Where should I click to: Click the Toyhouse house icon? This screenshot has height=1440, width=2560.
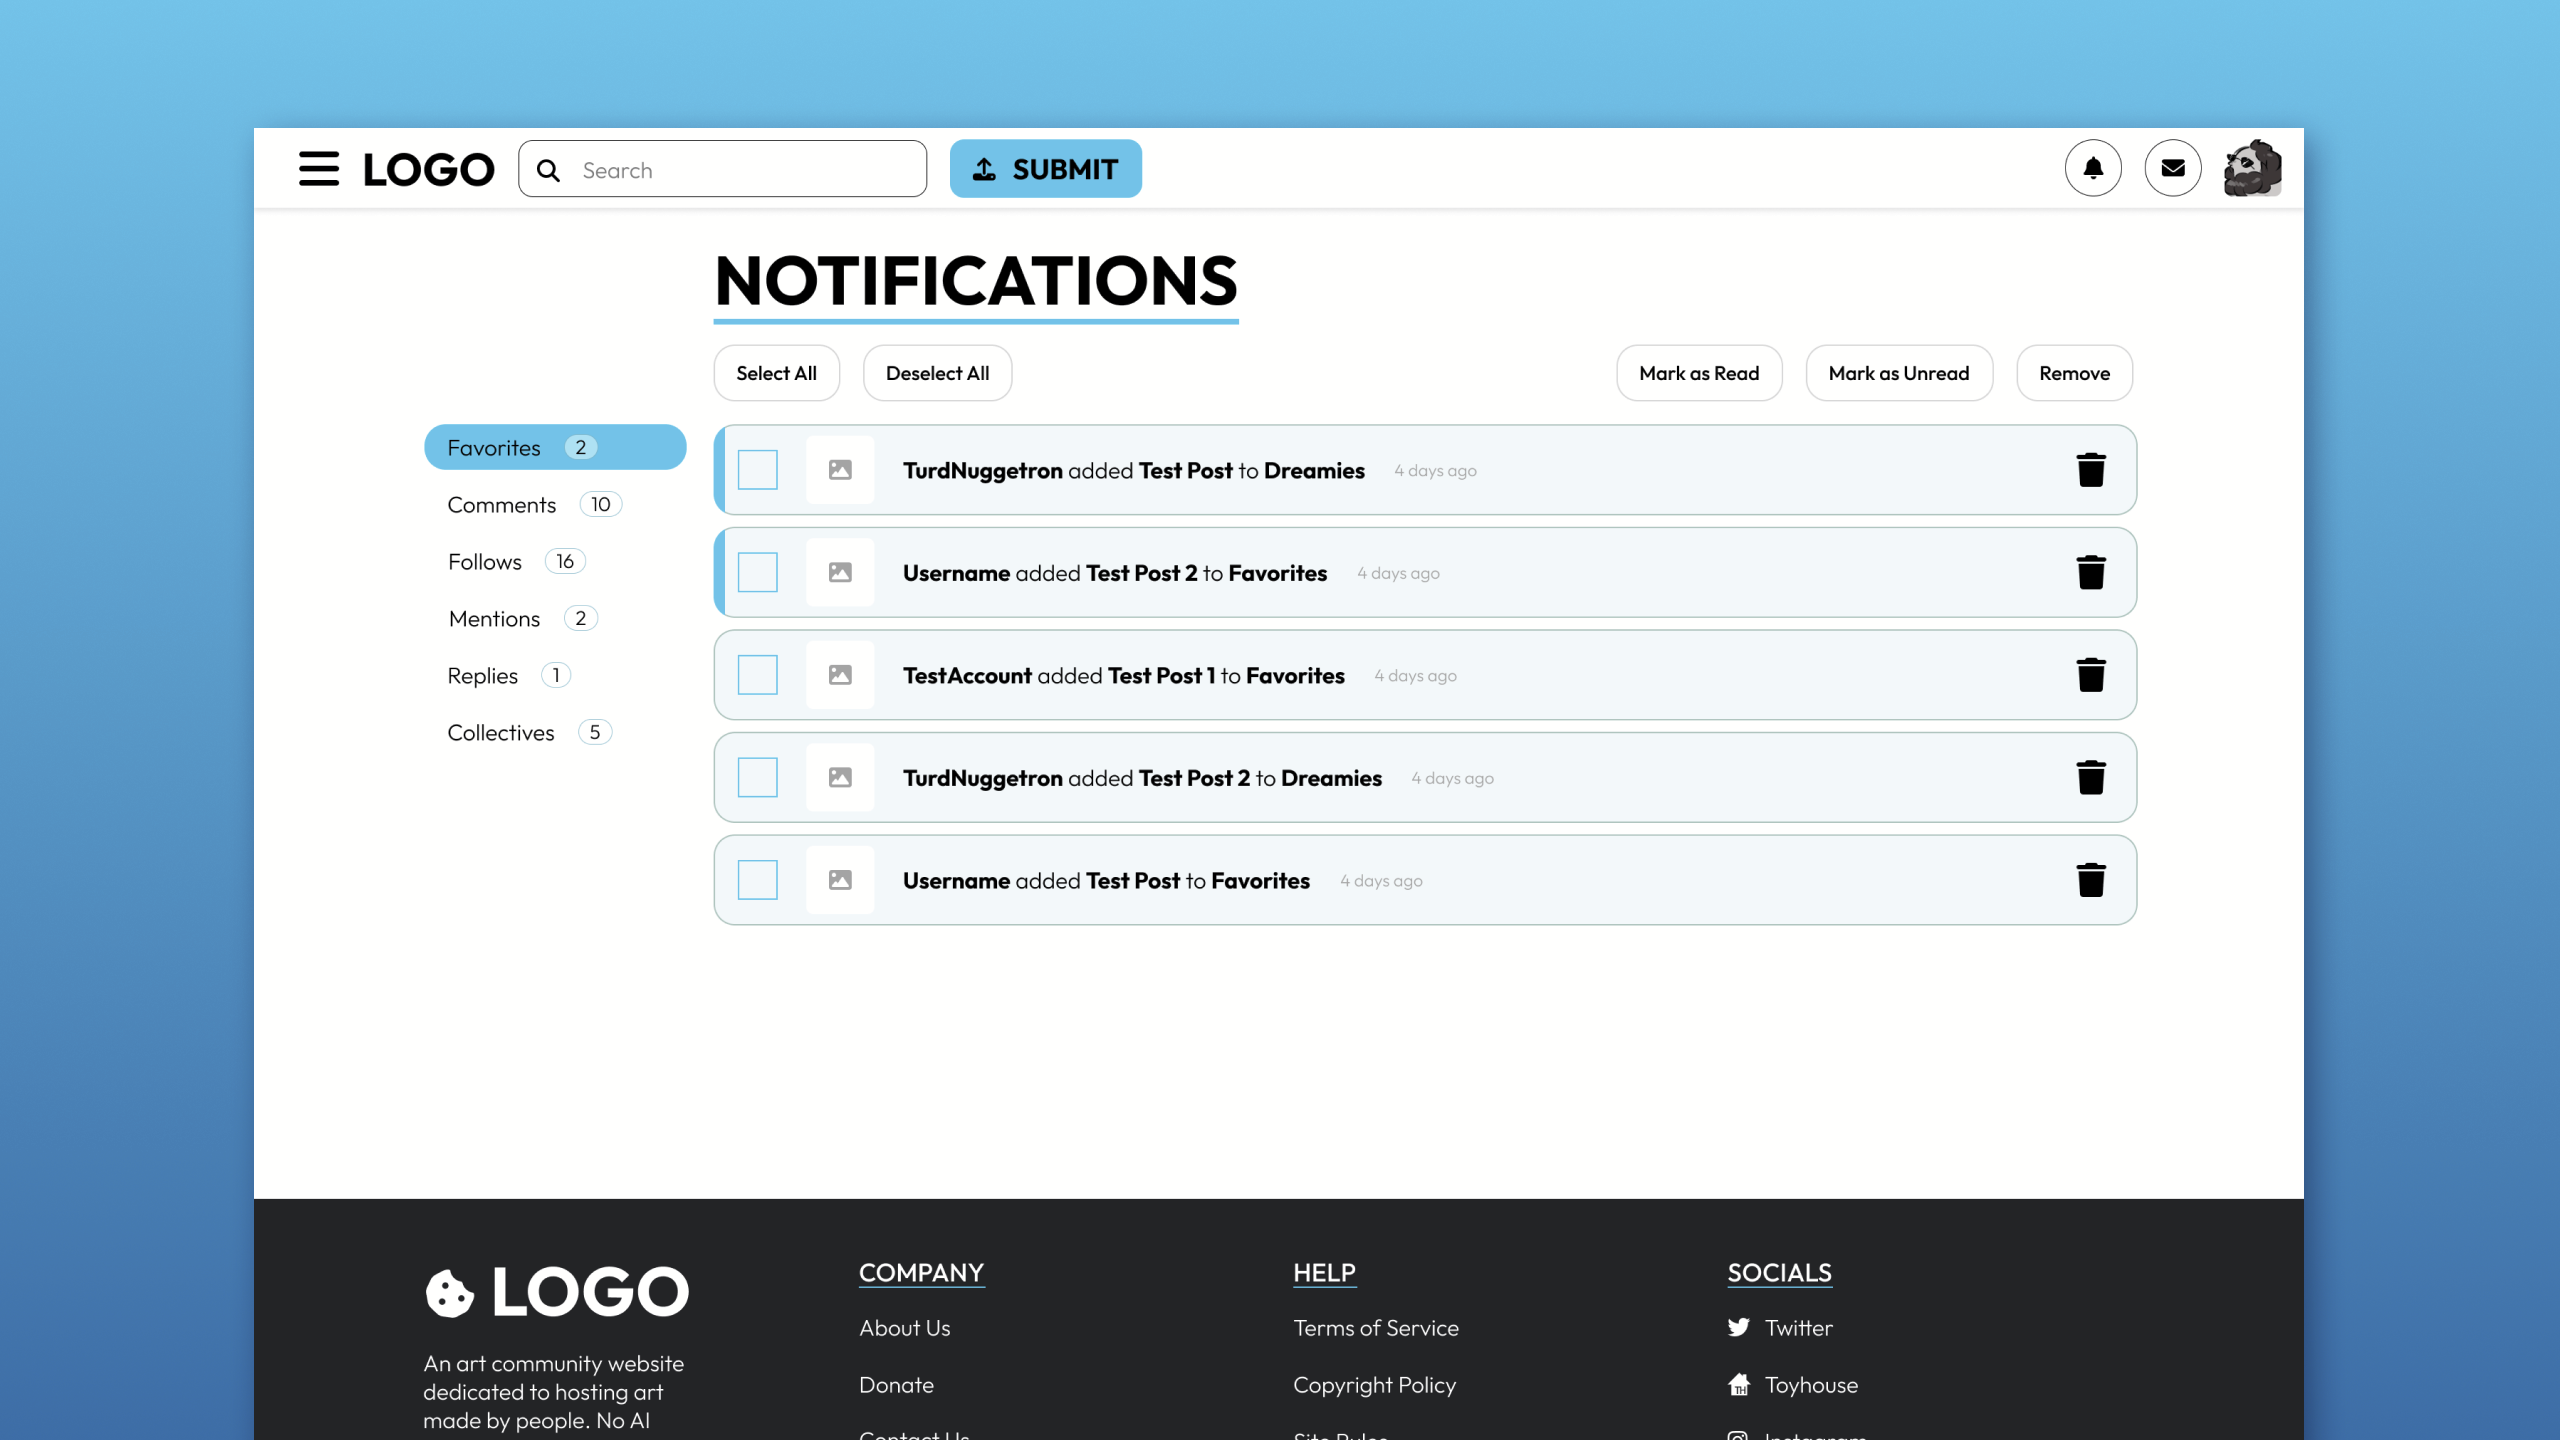(1739, 1384)
